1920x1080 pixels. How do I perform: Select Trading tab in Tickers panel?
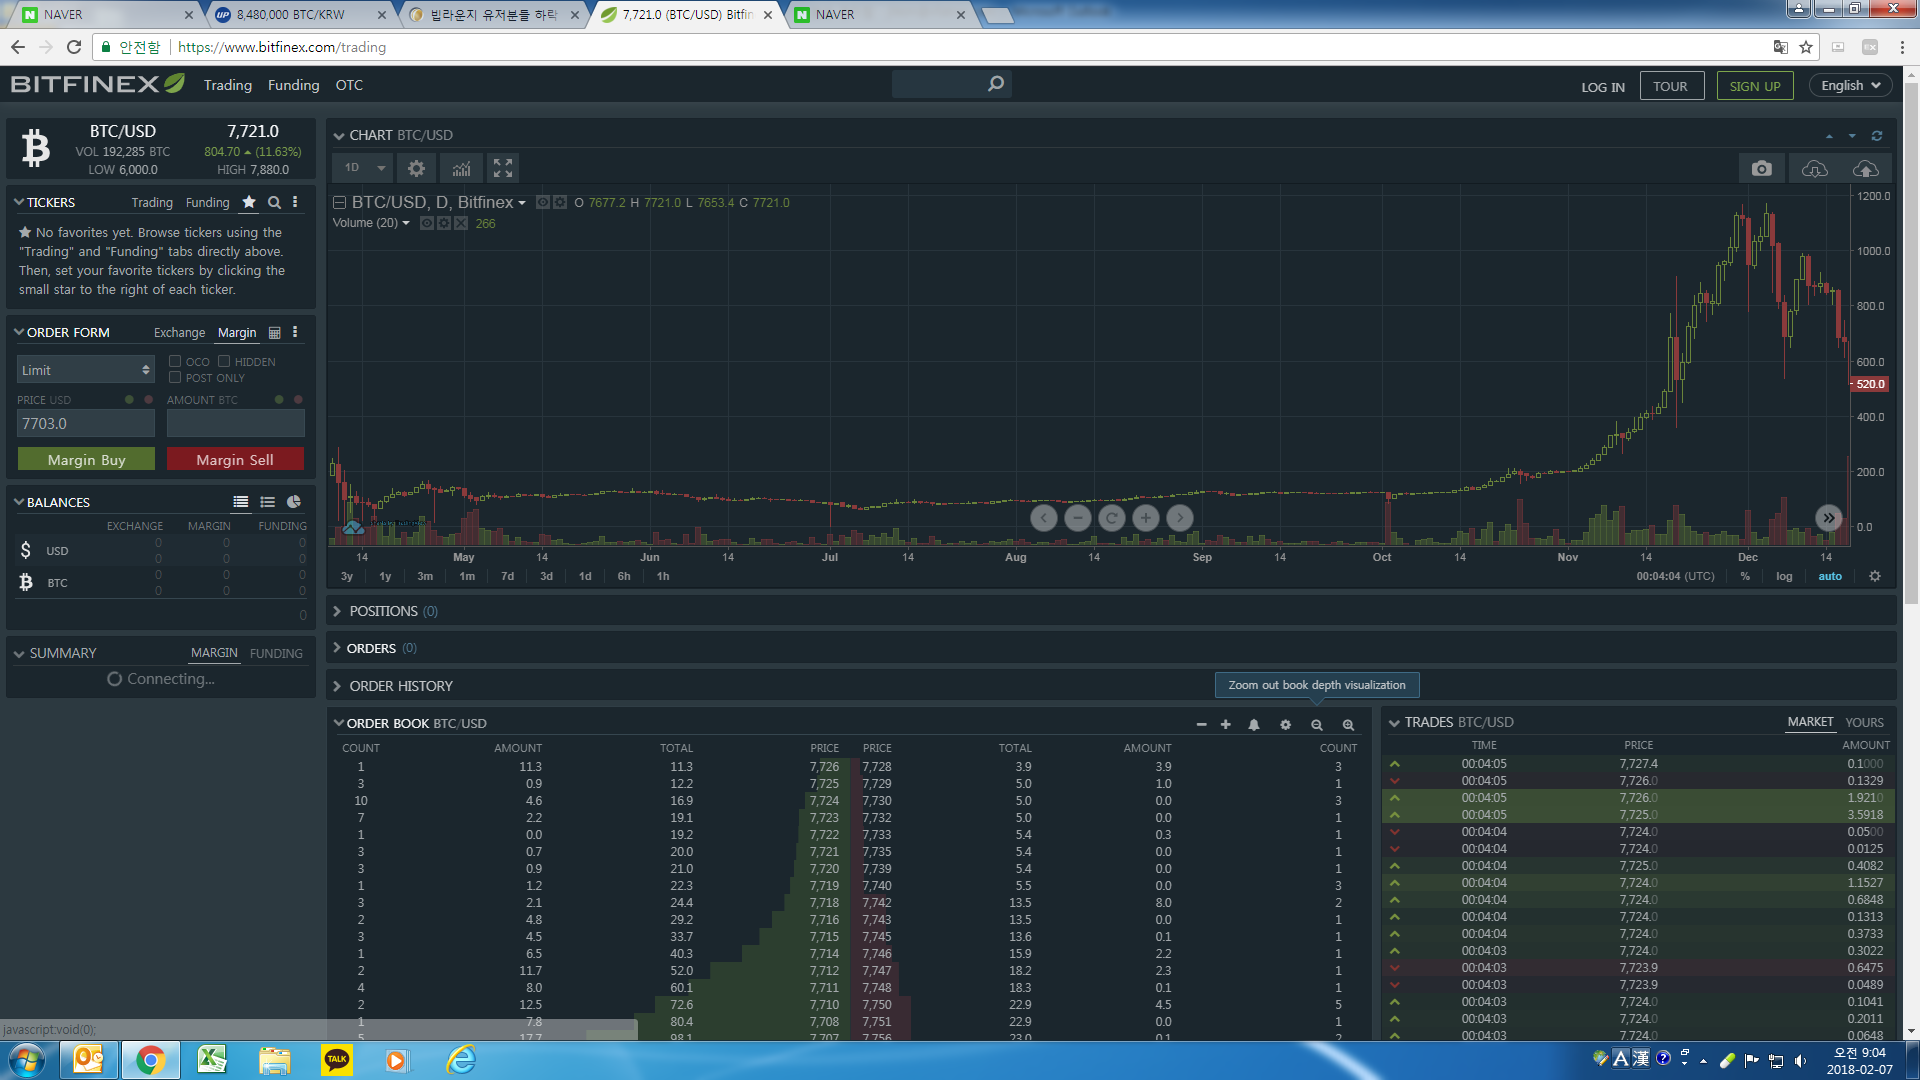pos(152,202)
